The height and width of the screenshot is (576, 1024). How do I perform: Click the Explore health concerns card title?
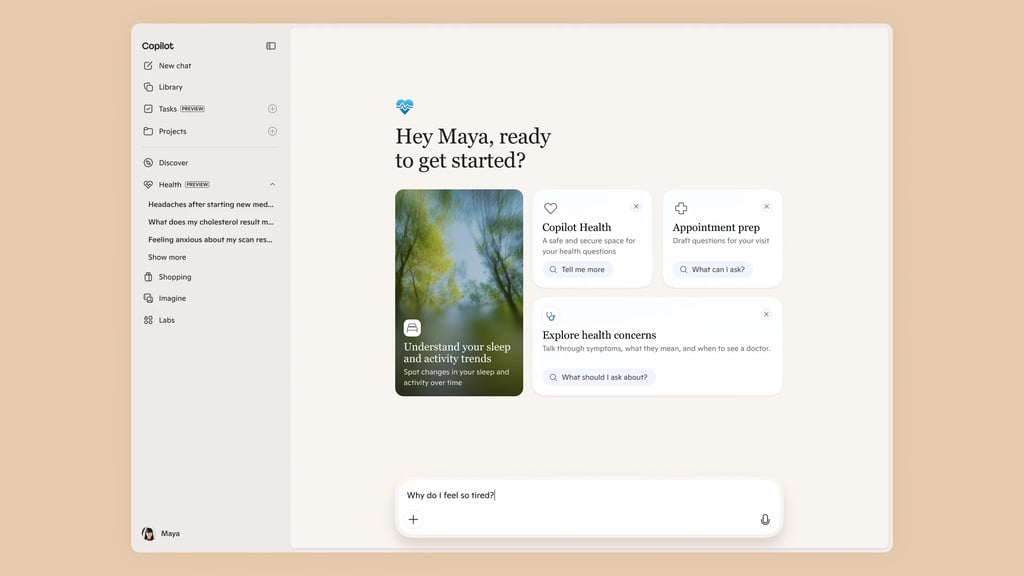tap(599, 335)
